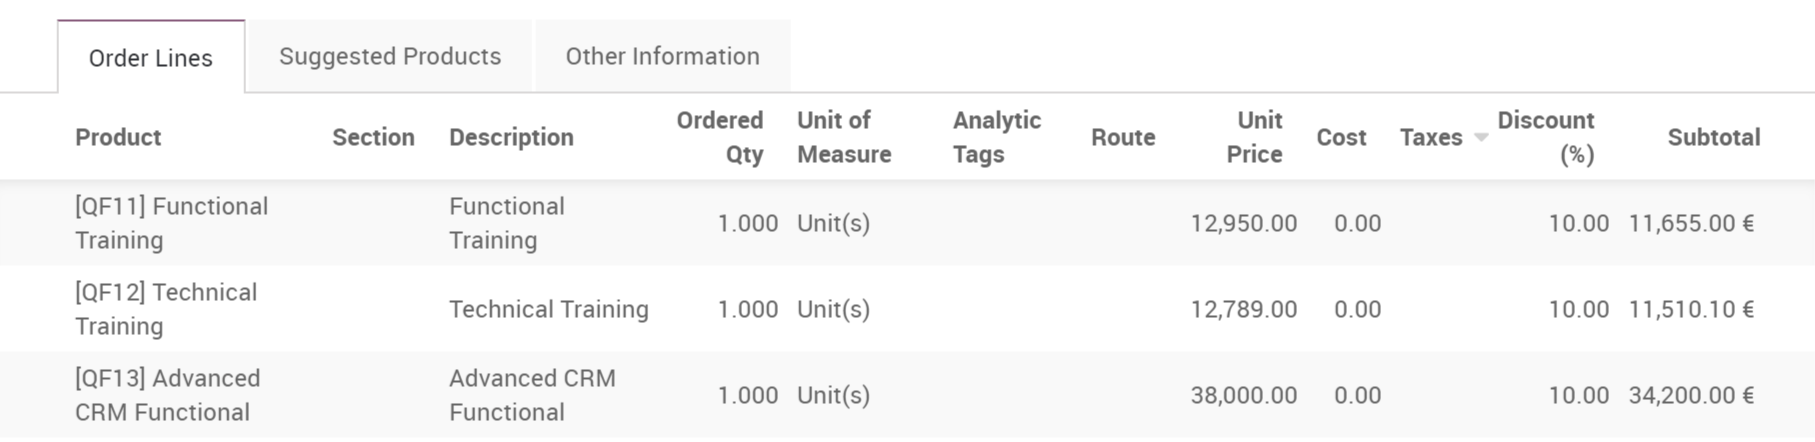
Task: Switch to the Suggested Products tab
Action: tap(390, 57)
